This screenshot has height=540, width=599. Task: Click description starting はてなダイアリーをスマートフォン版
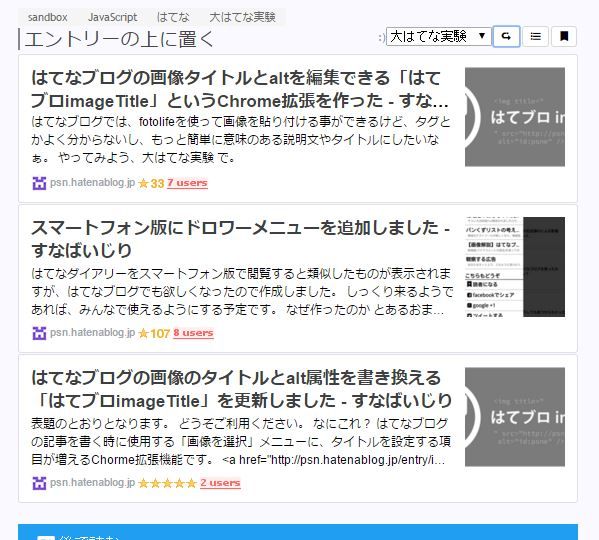pos(242,291)
